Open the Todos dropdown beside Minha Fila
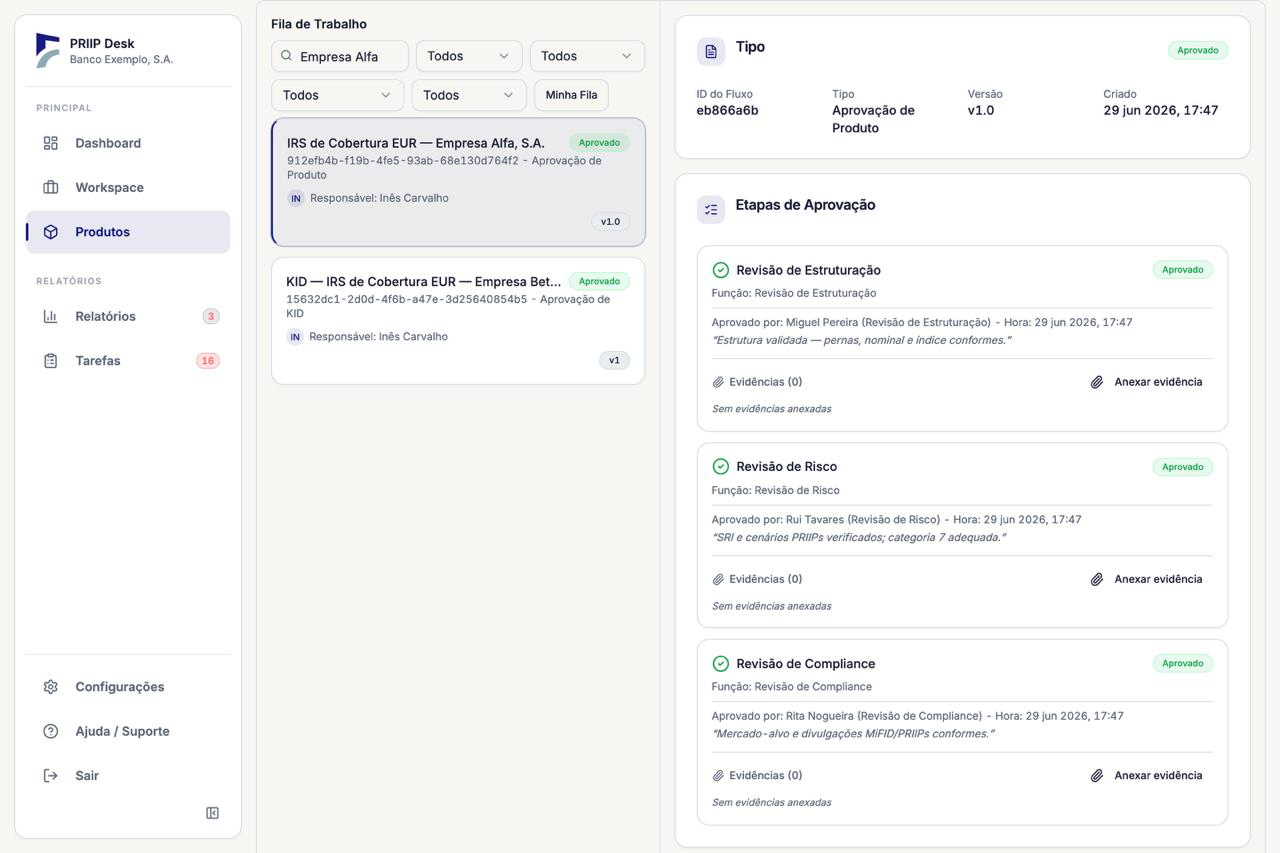 (x=469, y=95)
